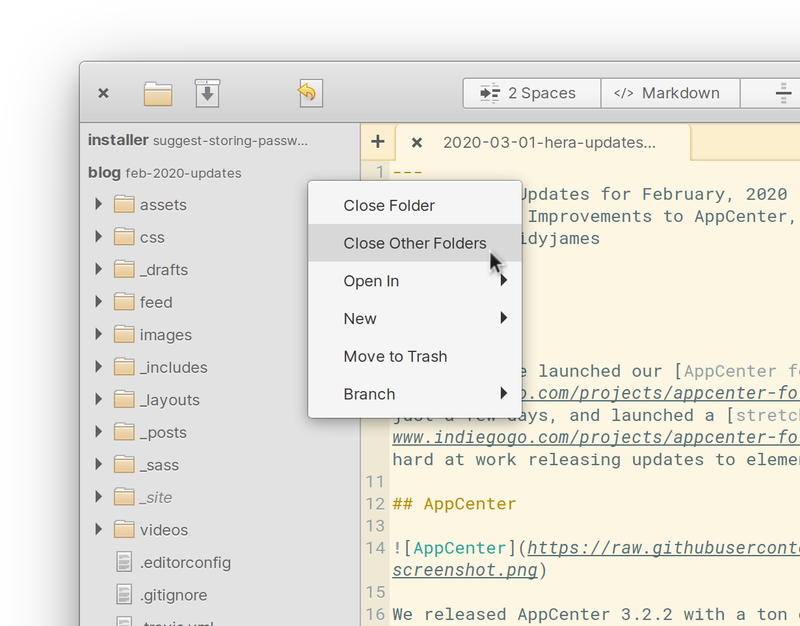Click the .gitignore file name

click(x=173, y=595)
